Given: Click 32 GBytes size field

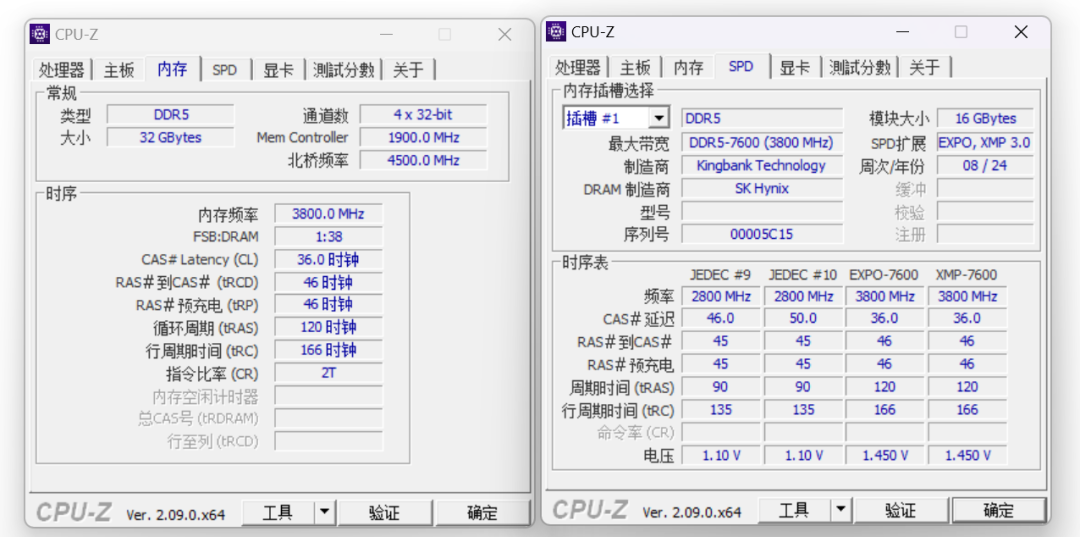Looking at the screenshot, I should [171, 138].
